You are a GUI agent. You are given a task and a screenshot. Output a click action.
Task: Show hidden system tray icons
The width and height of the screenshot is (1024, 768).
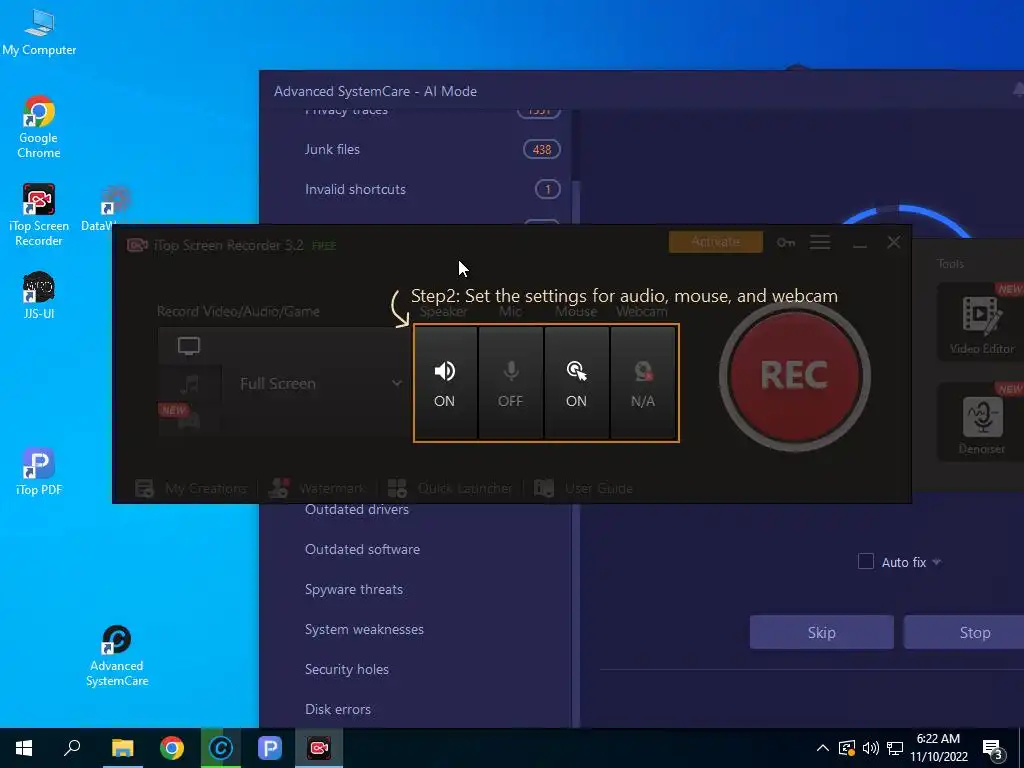coord(823,748)
